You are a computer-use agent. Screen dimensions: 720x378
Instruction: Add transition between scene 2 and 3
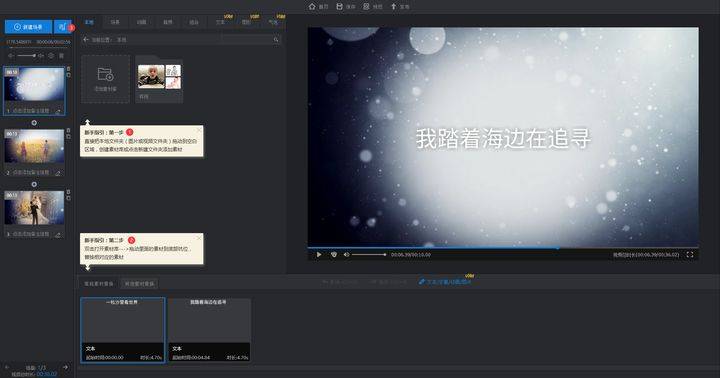pyautogui.click(x=34, y=184)
